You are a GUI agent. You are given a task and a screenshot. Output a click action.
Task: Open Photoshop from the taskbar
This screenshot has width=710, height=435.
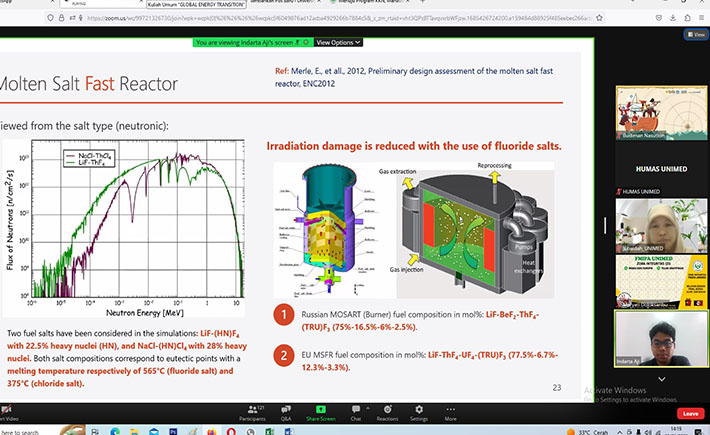click(x=173, y=431)
